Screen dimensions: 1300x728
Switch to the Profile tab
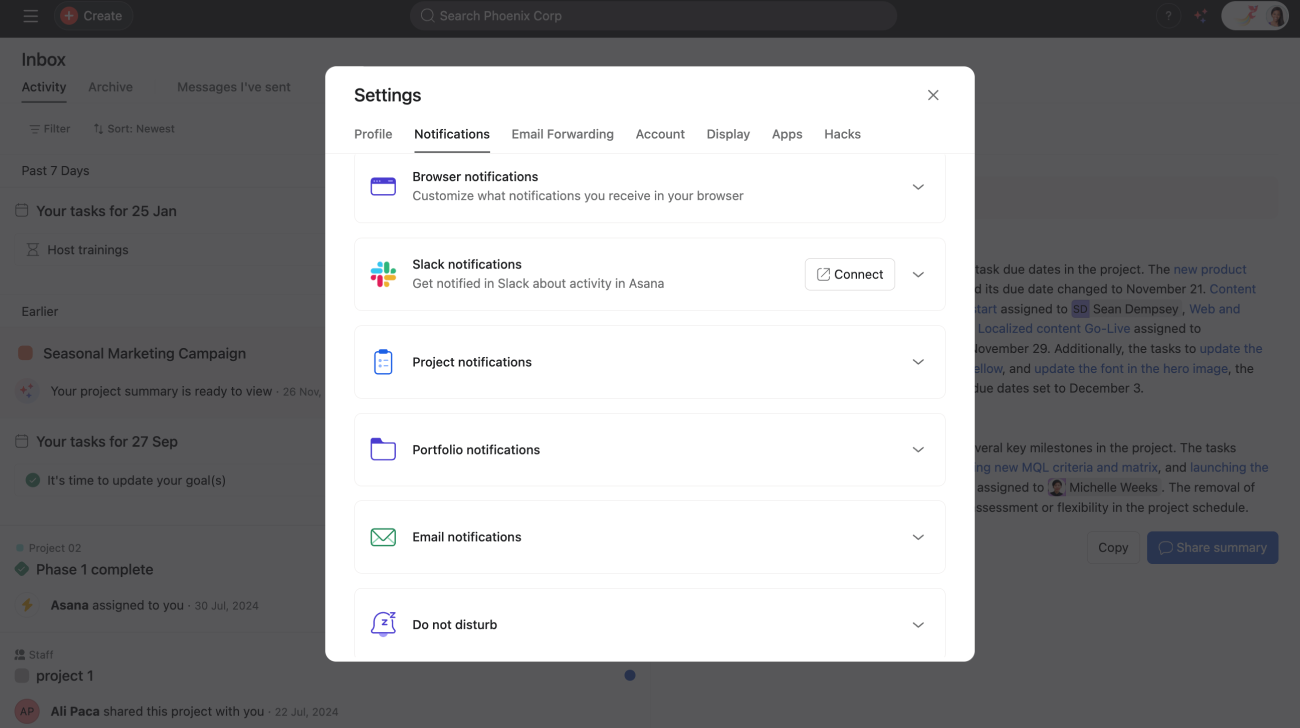coord(373,134)
